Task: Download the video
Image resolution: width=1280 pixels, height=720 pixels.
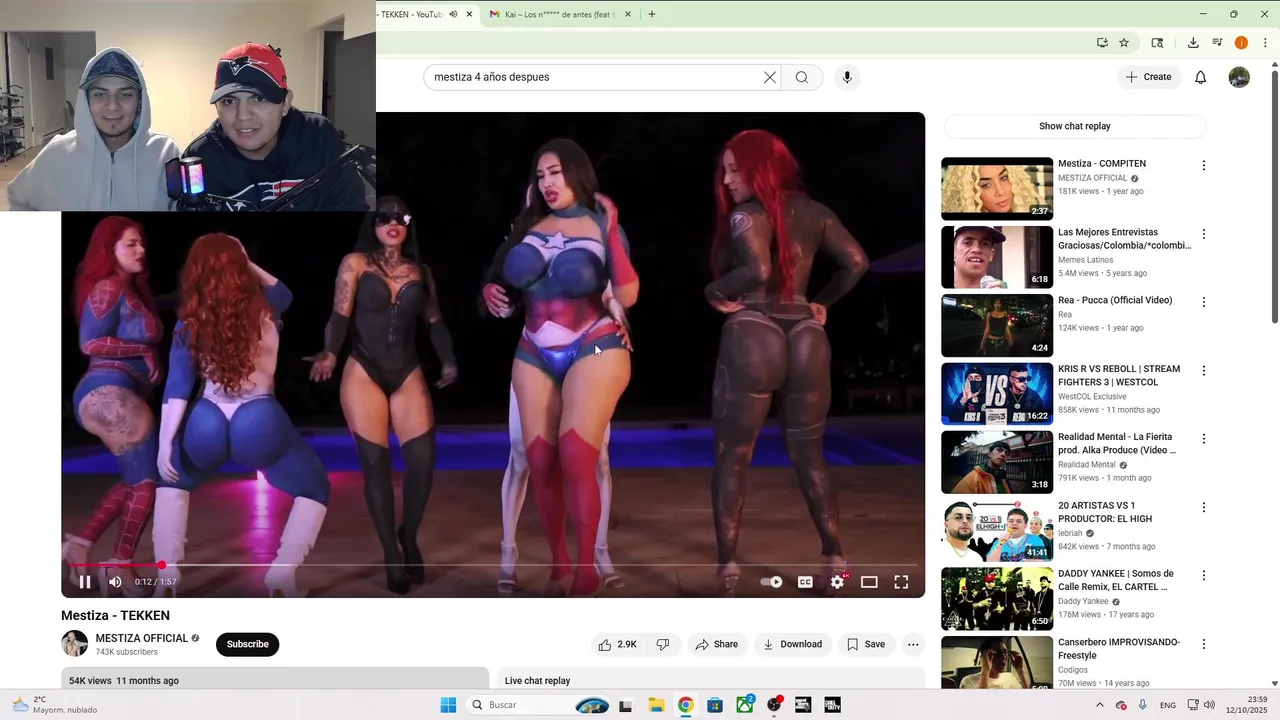Action: pos(792,644)
